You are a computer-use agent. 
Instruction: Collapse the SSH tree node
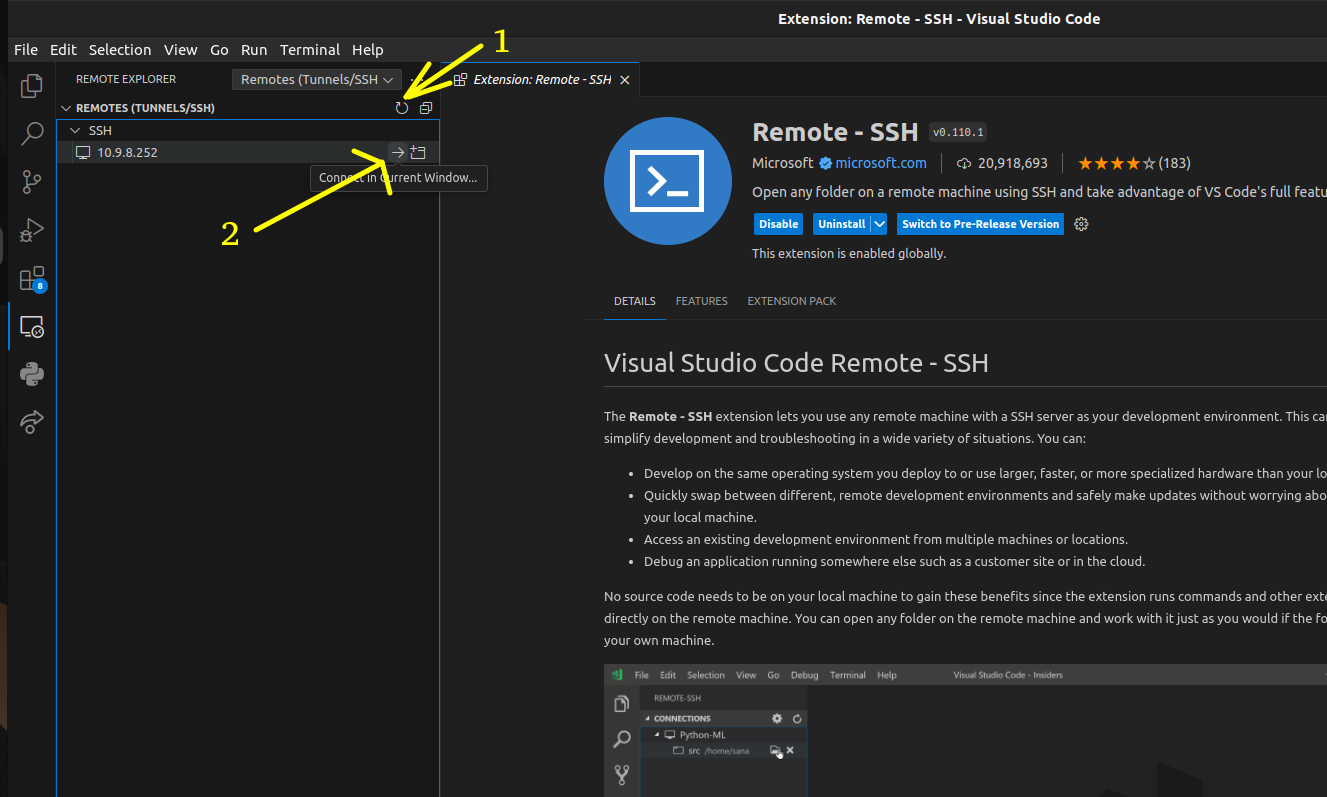[74, 131]
